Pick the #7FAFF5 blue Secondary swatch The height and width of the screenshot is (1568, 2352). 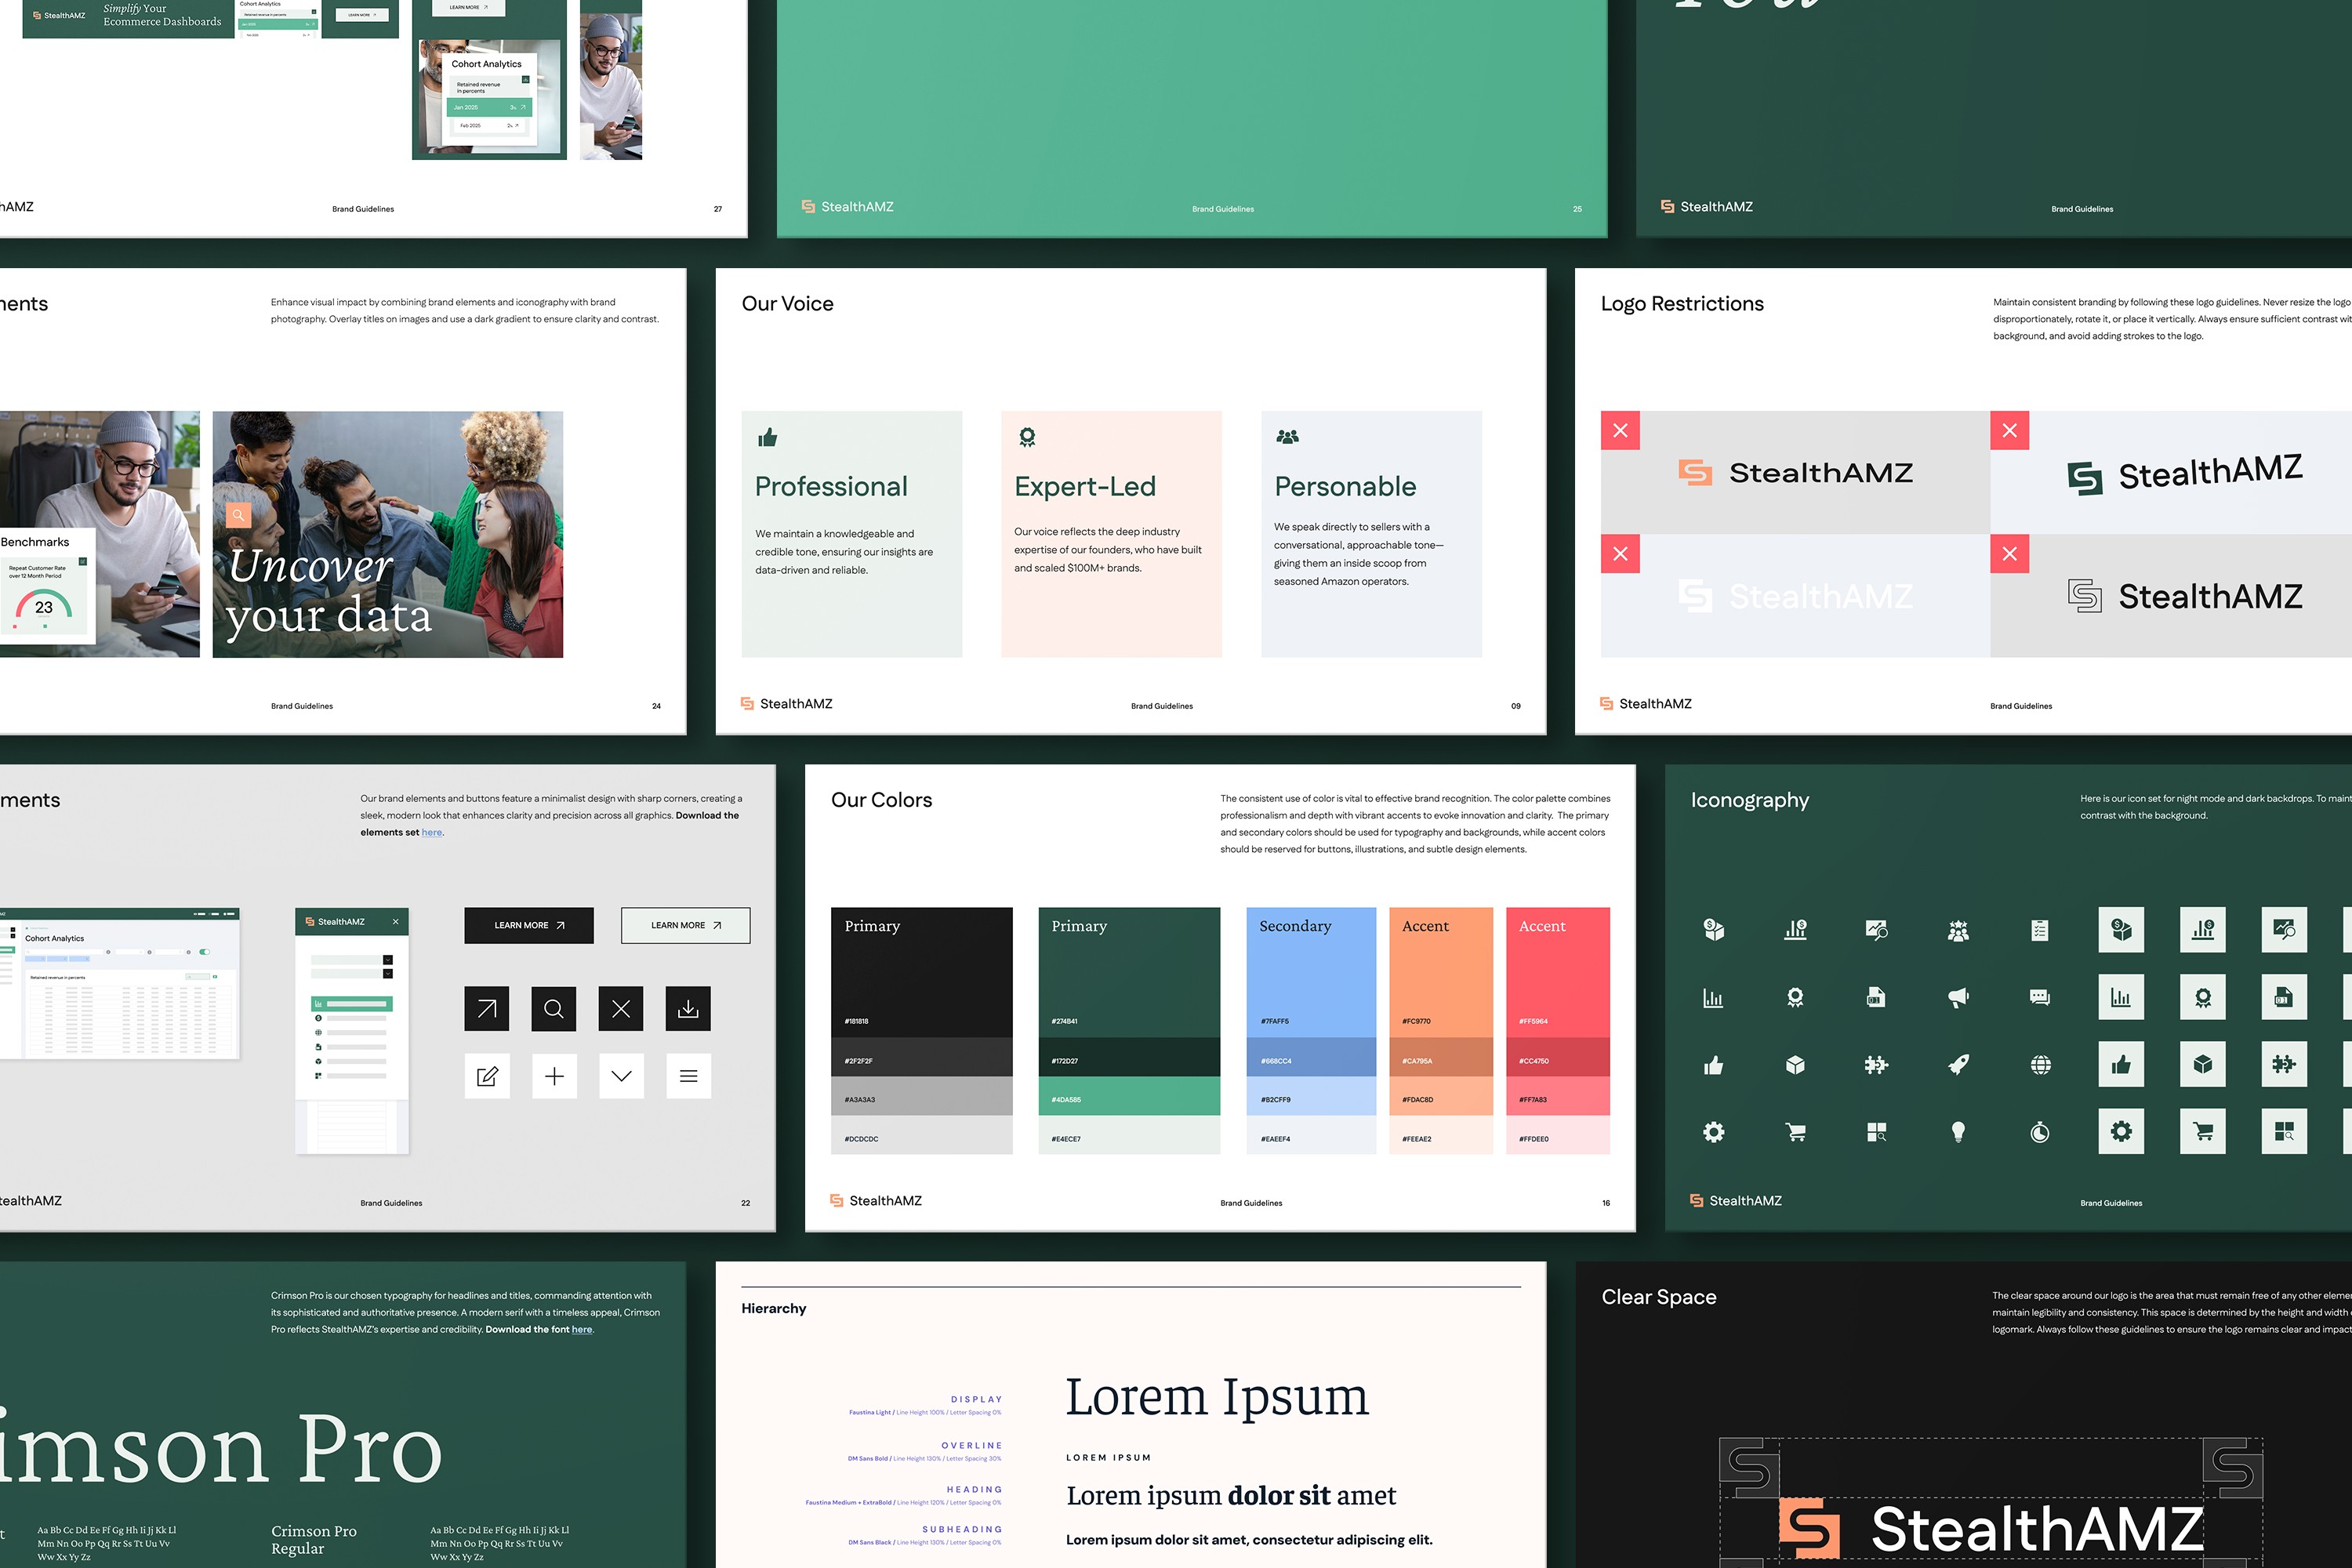coord(1311,972)
